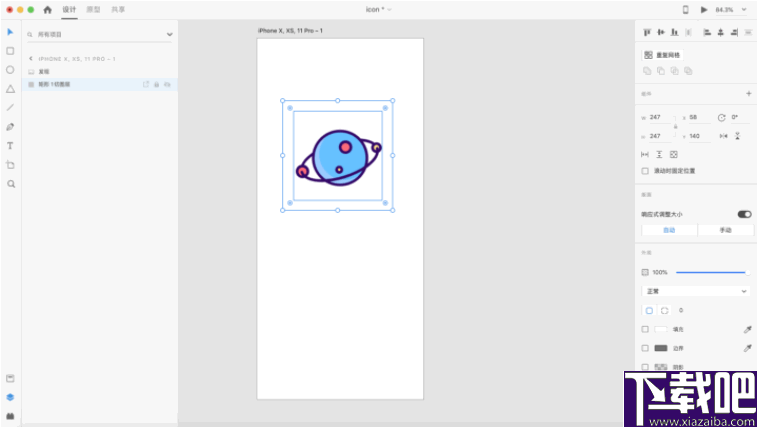Align selection to left edge
Screen dimensions: 759x427
(707, 32)
